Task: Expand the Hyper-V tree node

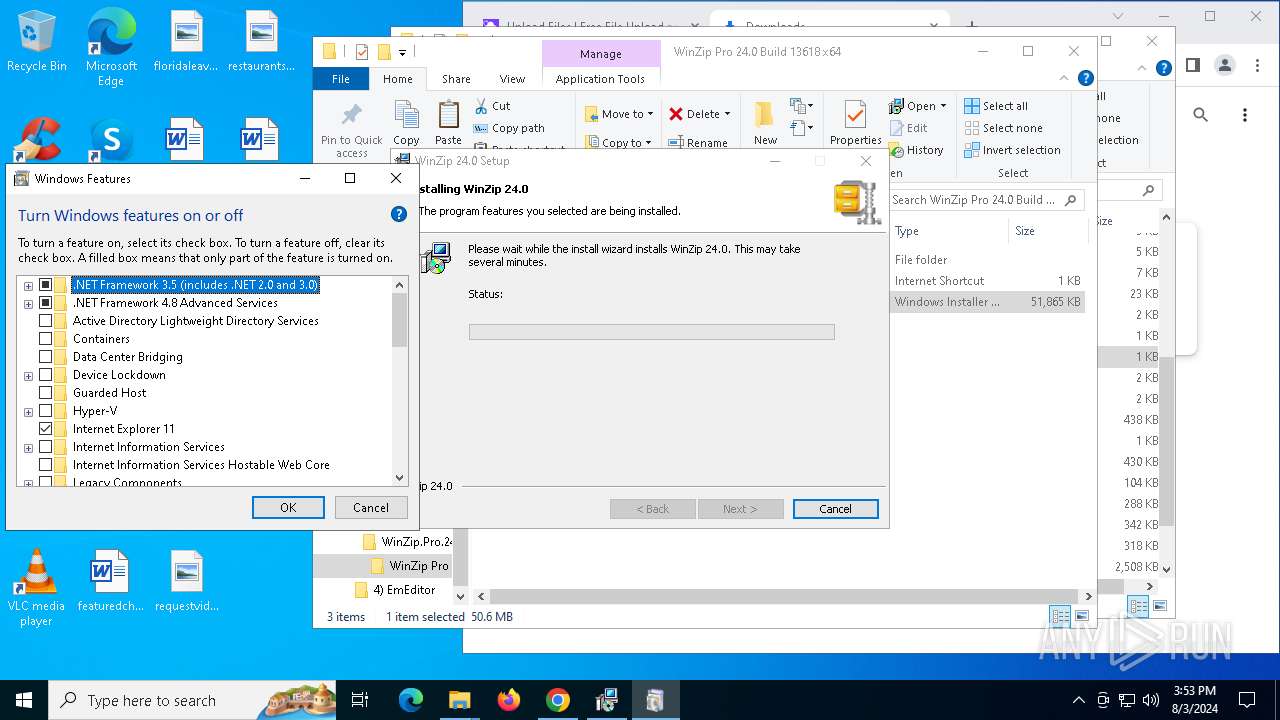Action: point(28,412)
